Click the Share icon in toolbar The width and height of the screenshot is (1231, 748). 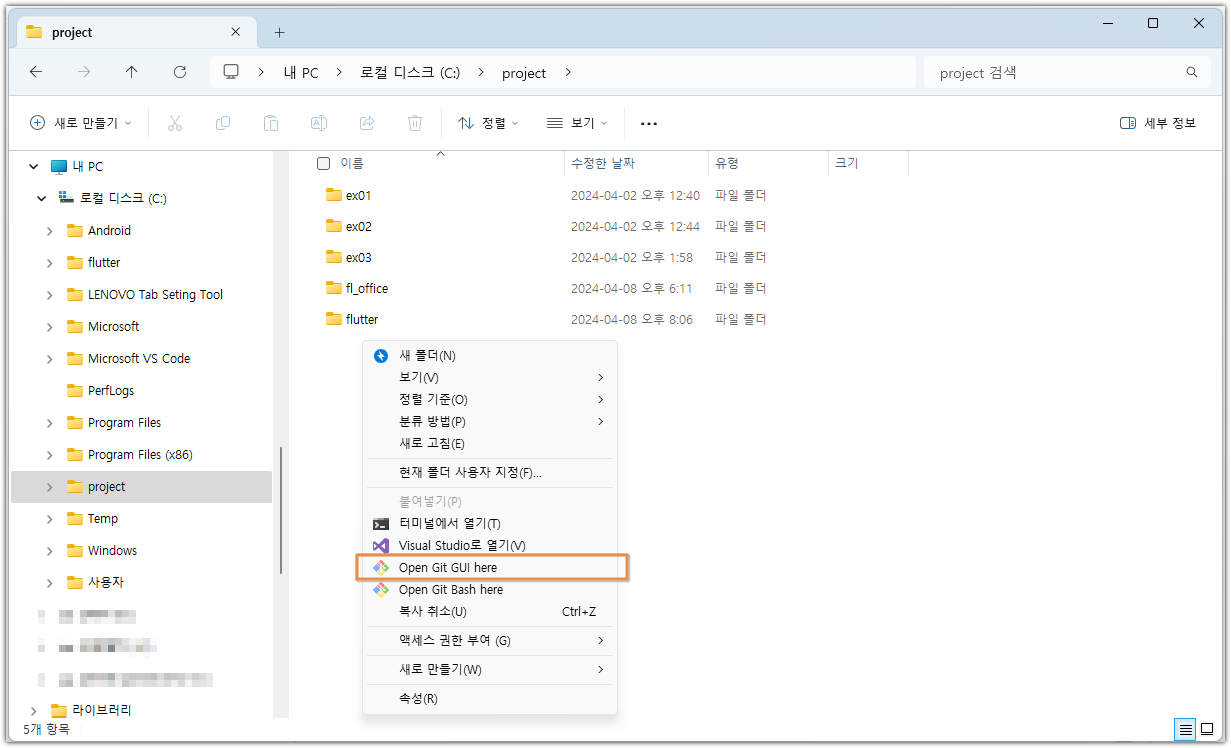tap(367, 123)
